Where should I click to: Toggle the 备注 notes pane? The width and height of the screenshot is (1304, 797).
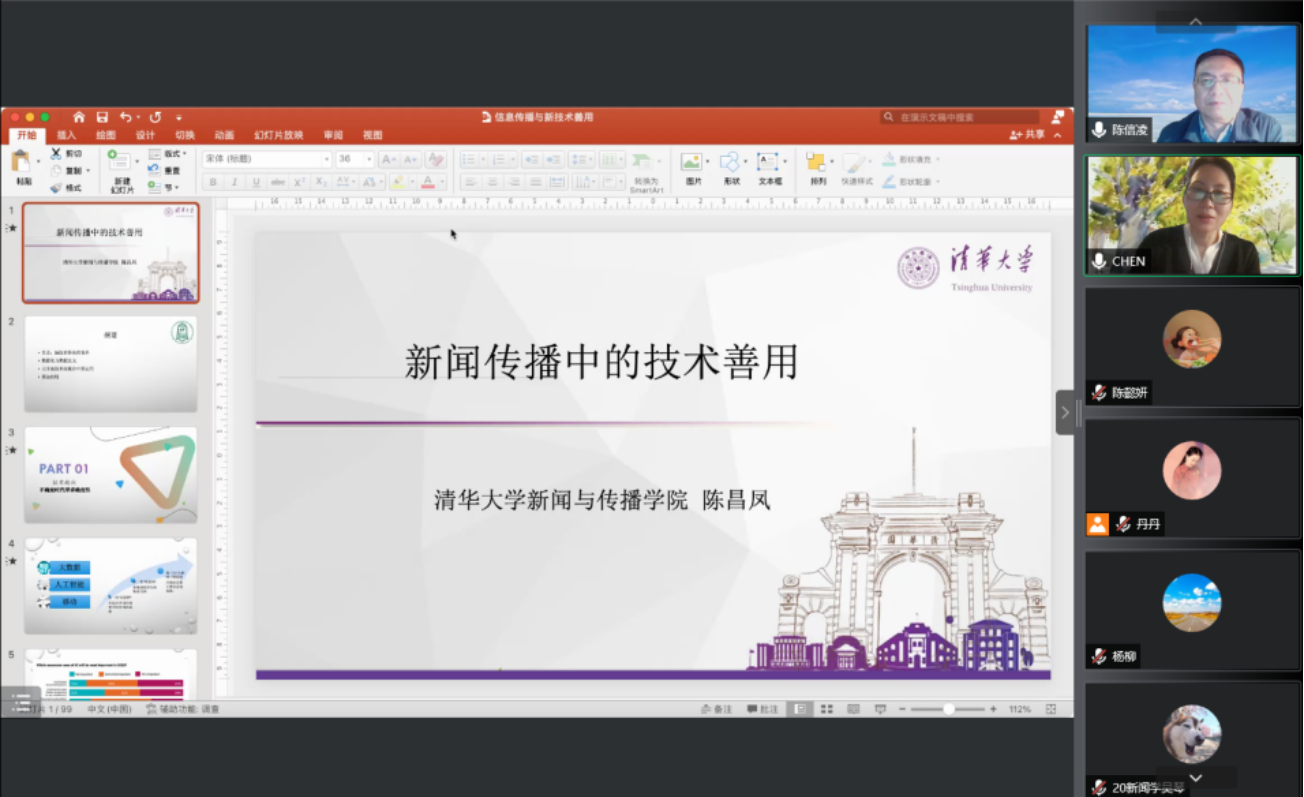pyautogui.click(x=716, y=709)
